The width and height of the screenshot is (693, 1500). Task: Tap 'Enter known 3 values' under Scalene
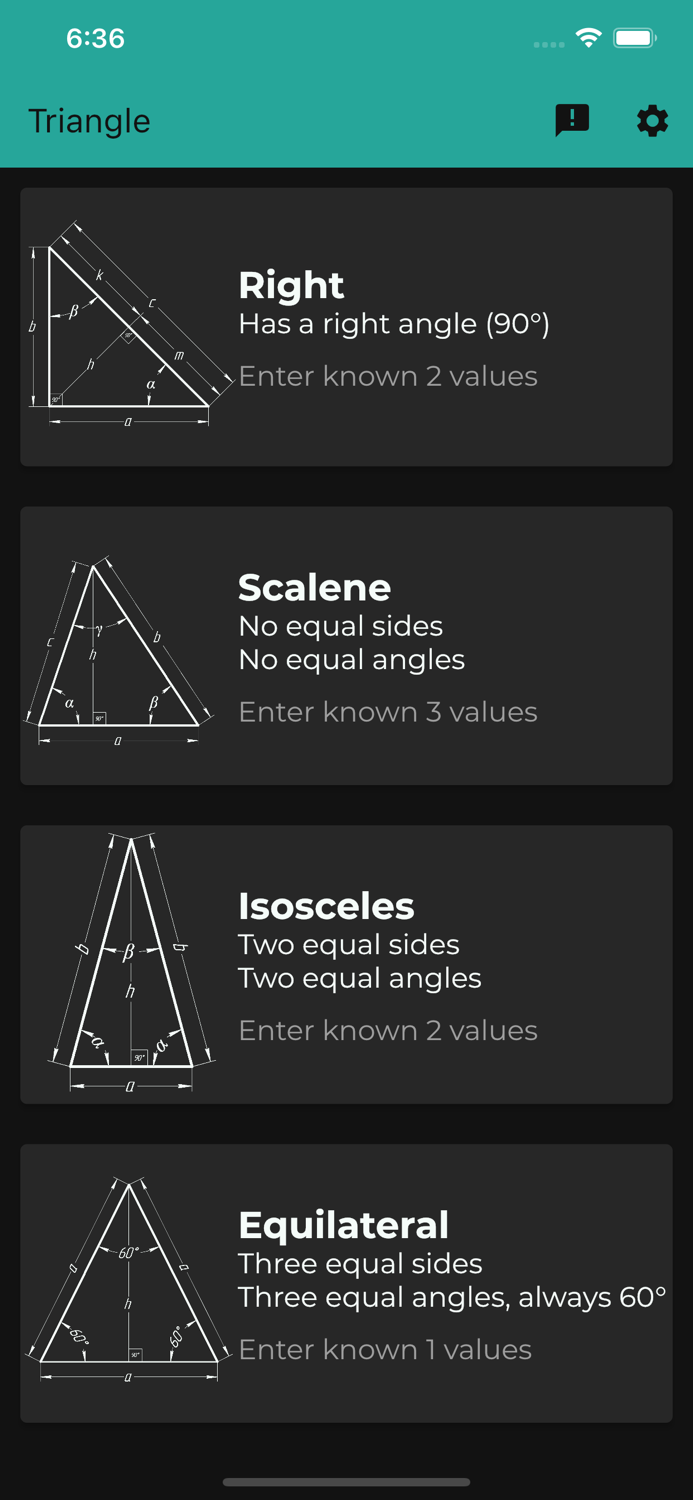click(388, 712)
